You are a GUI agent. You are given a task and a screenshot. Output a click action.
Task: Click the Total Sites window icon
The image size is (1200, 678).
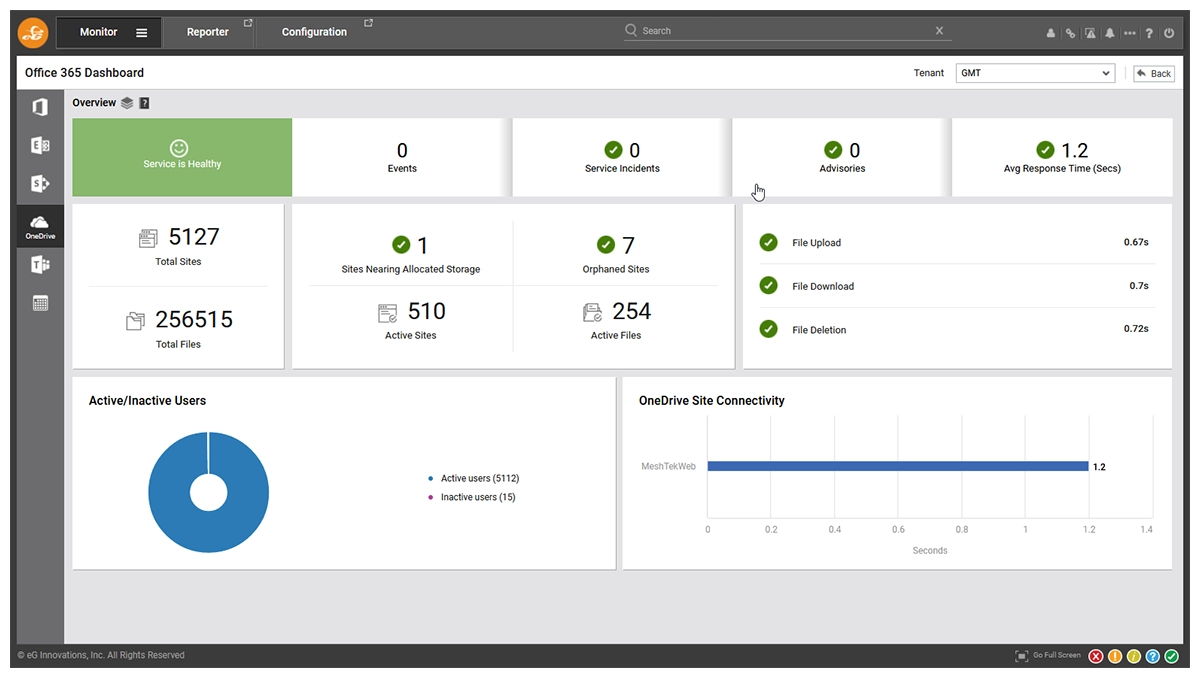[148, 238]
